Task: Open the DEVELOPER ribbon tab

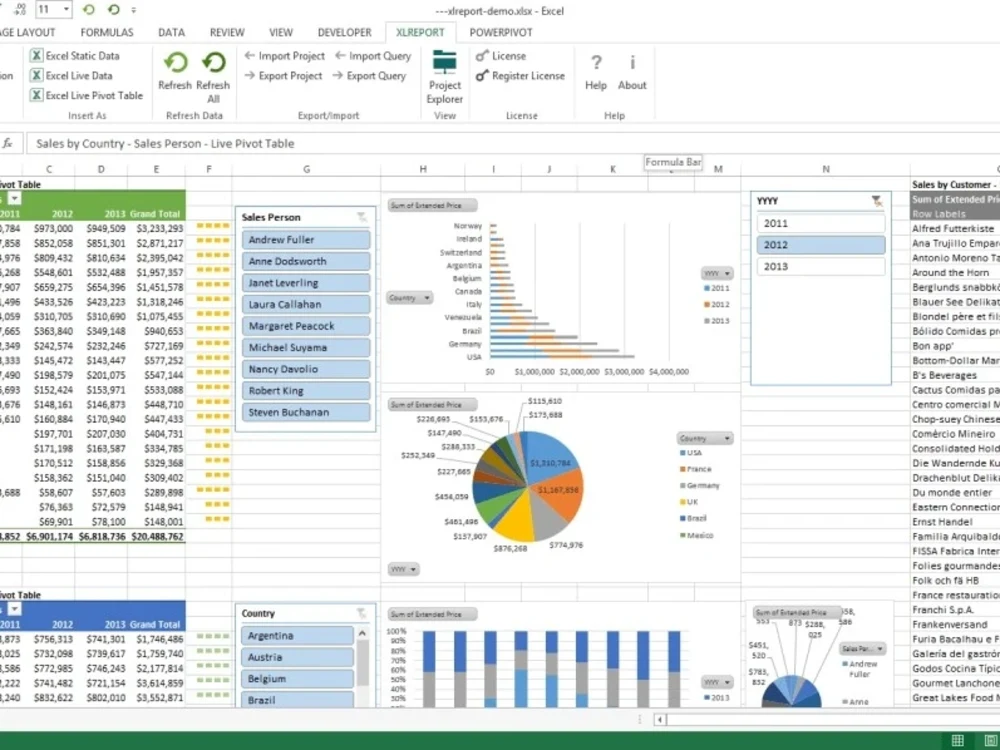Action: click(x=344, y=33)
